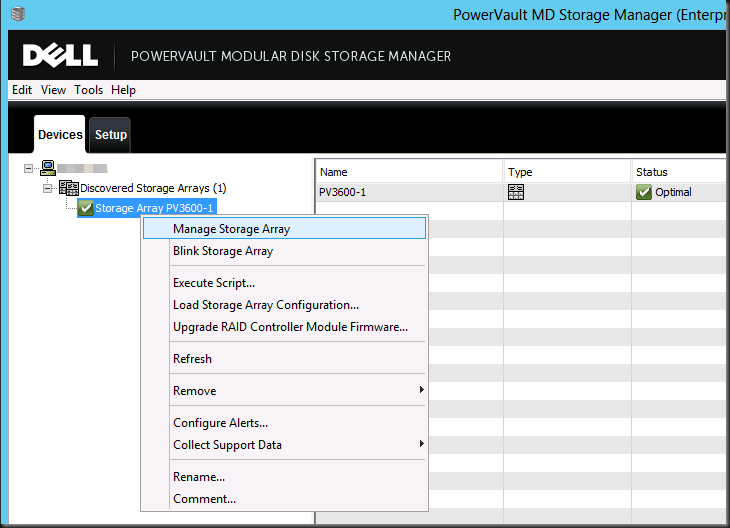
Task: Click the storage manager app icon in title bar
Action: point(18,14)
